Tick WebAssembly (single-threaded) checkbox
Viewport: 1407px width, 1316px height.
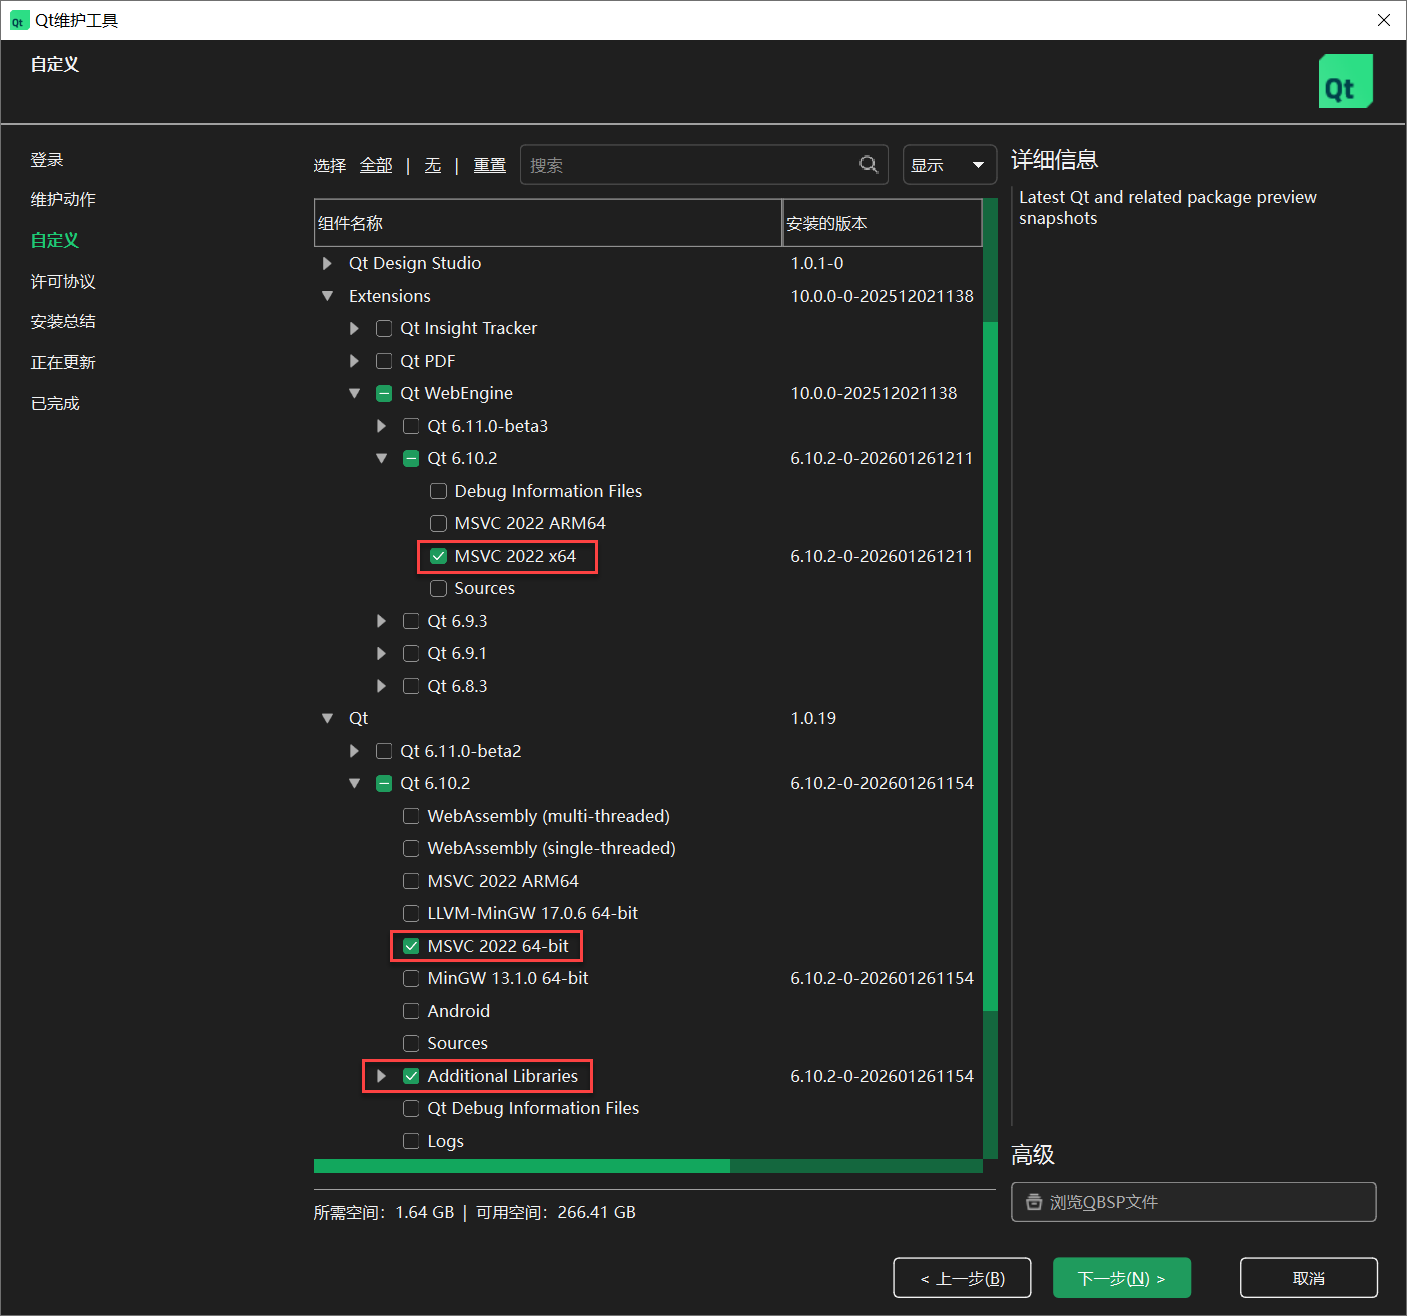[411, 848]
